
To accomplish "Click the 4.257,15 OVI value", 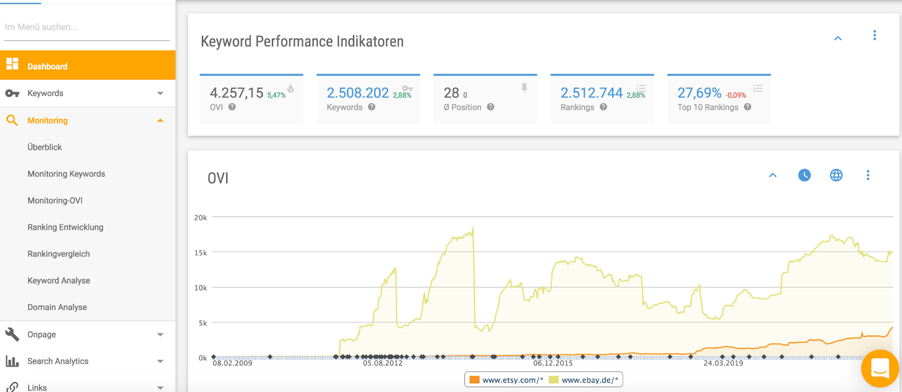I will [236, 93].
